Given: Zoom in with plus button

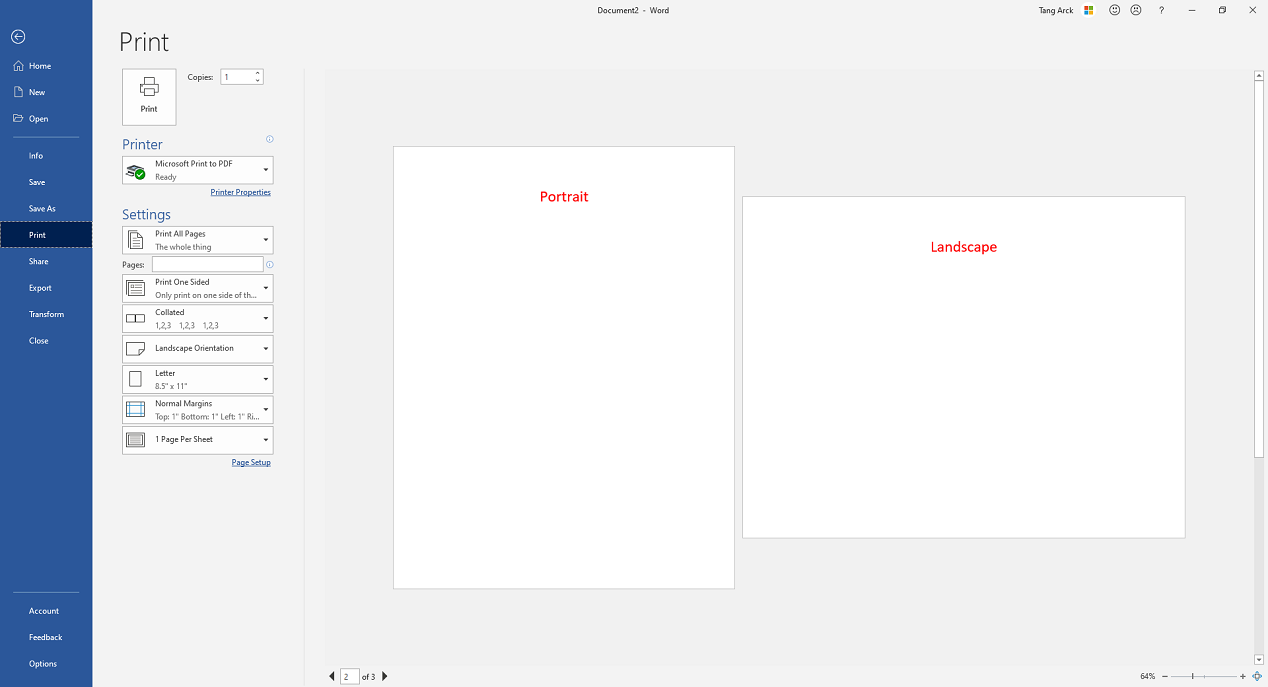Looking at the screenshot, I should click(x=1243, y=677).
